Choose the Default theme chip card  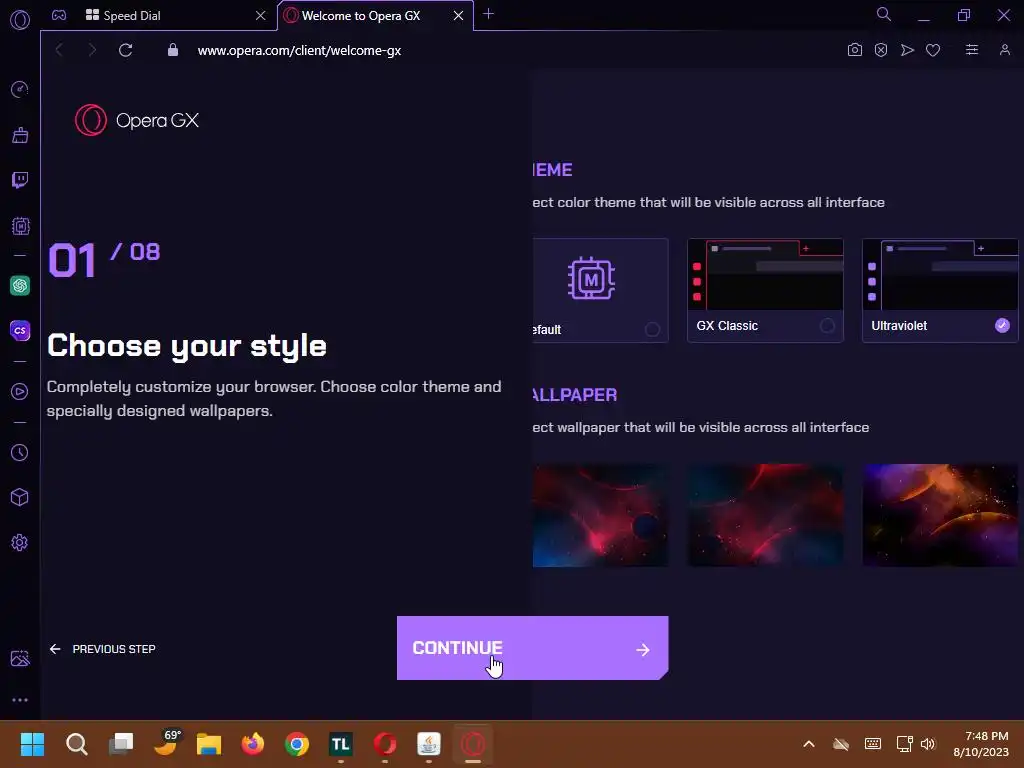[600, 290]
